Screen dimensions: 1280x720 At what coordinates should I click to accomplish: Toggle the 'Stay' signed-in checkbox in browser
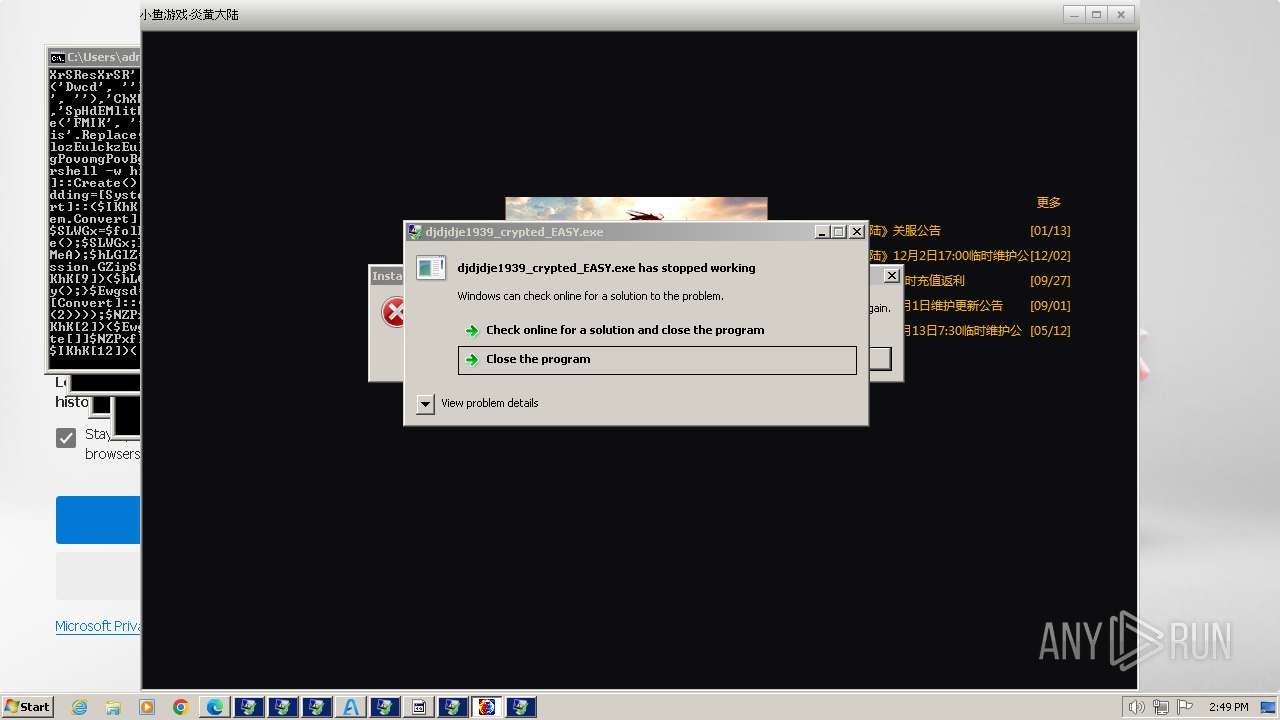point(66,438)
